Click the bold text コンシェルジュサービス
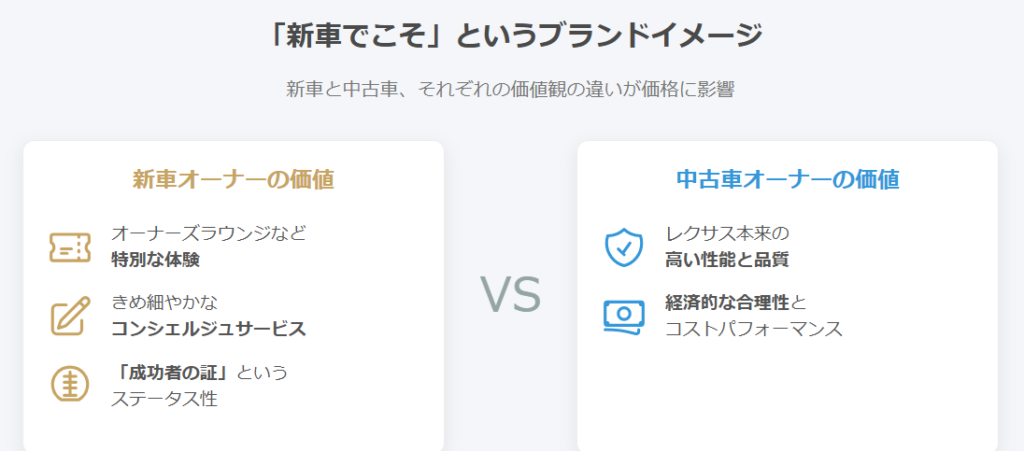The image size is (1024, 451). pyautogui.click(x=208, y=329)
